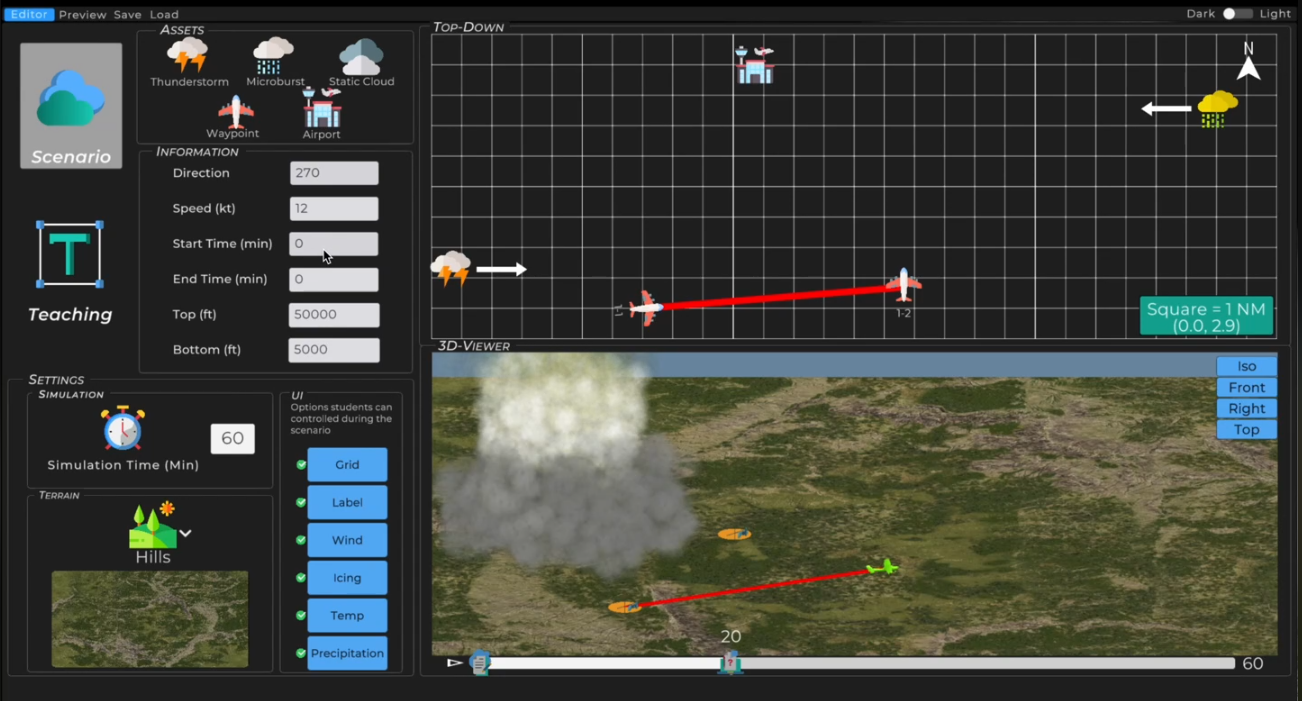Switch 3D viewer to Iso view
The height and width of the screenshot is (701, 1302).
point(1246,366)
